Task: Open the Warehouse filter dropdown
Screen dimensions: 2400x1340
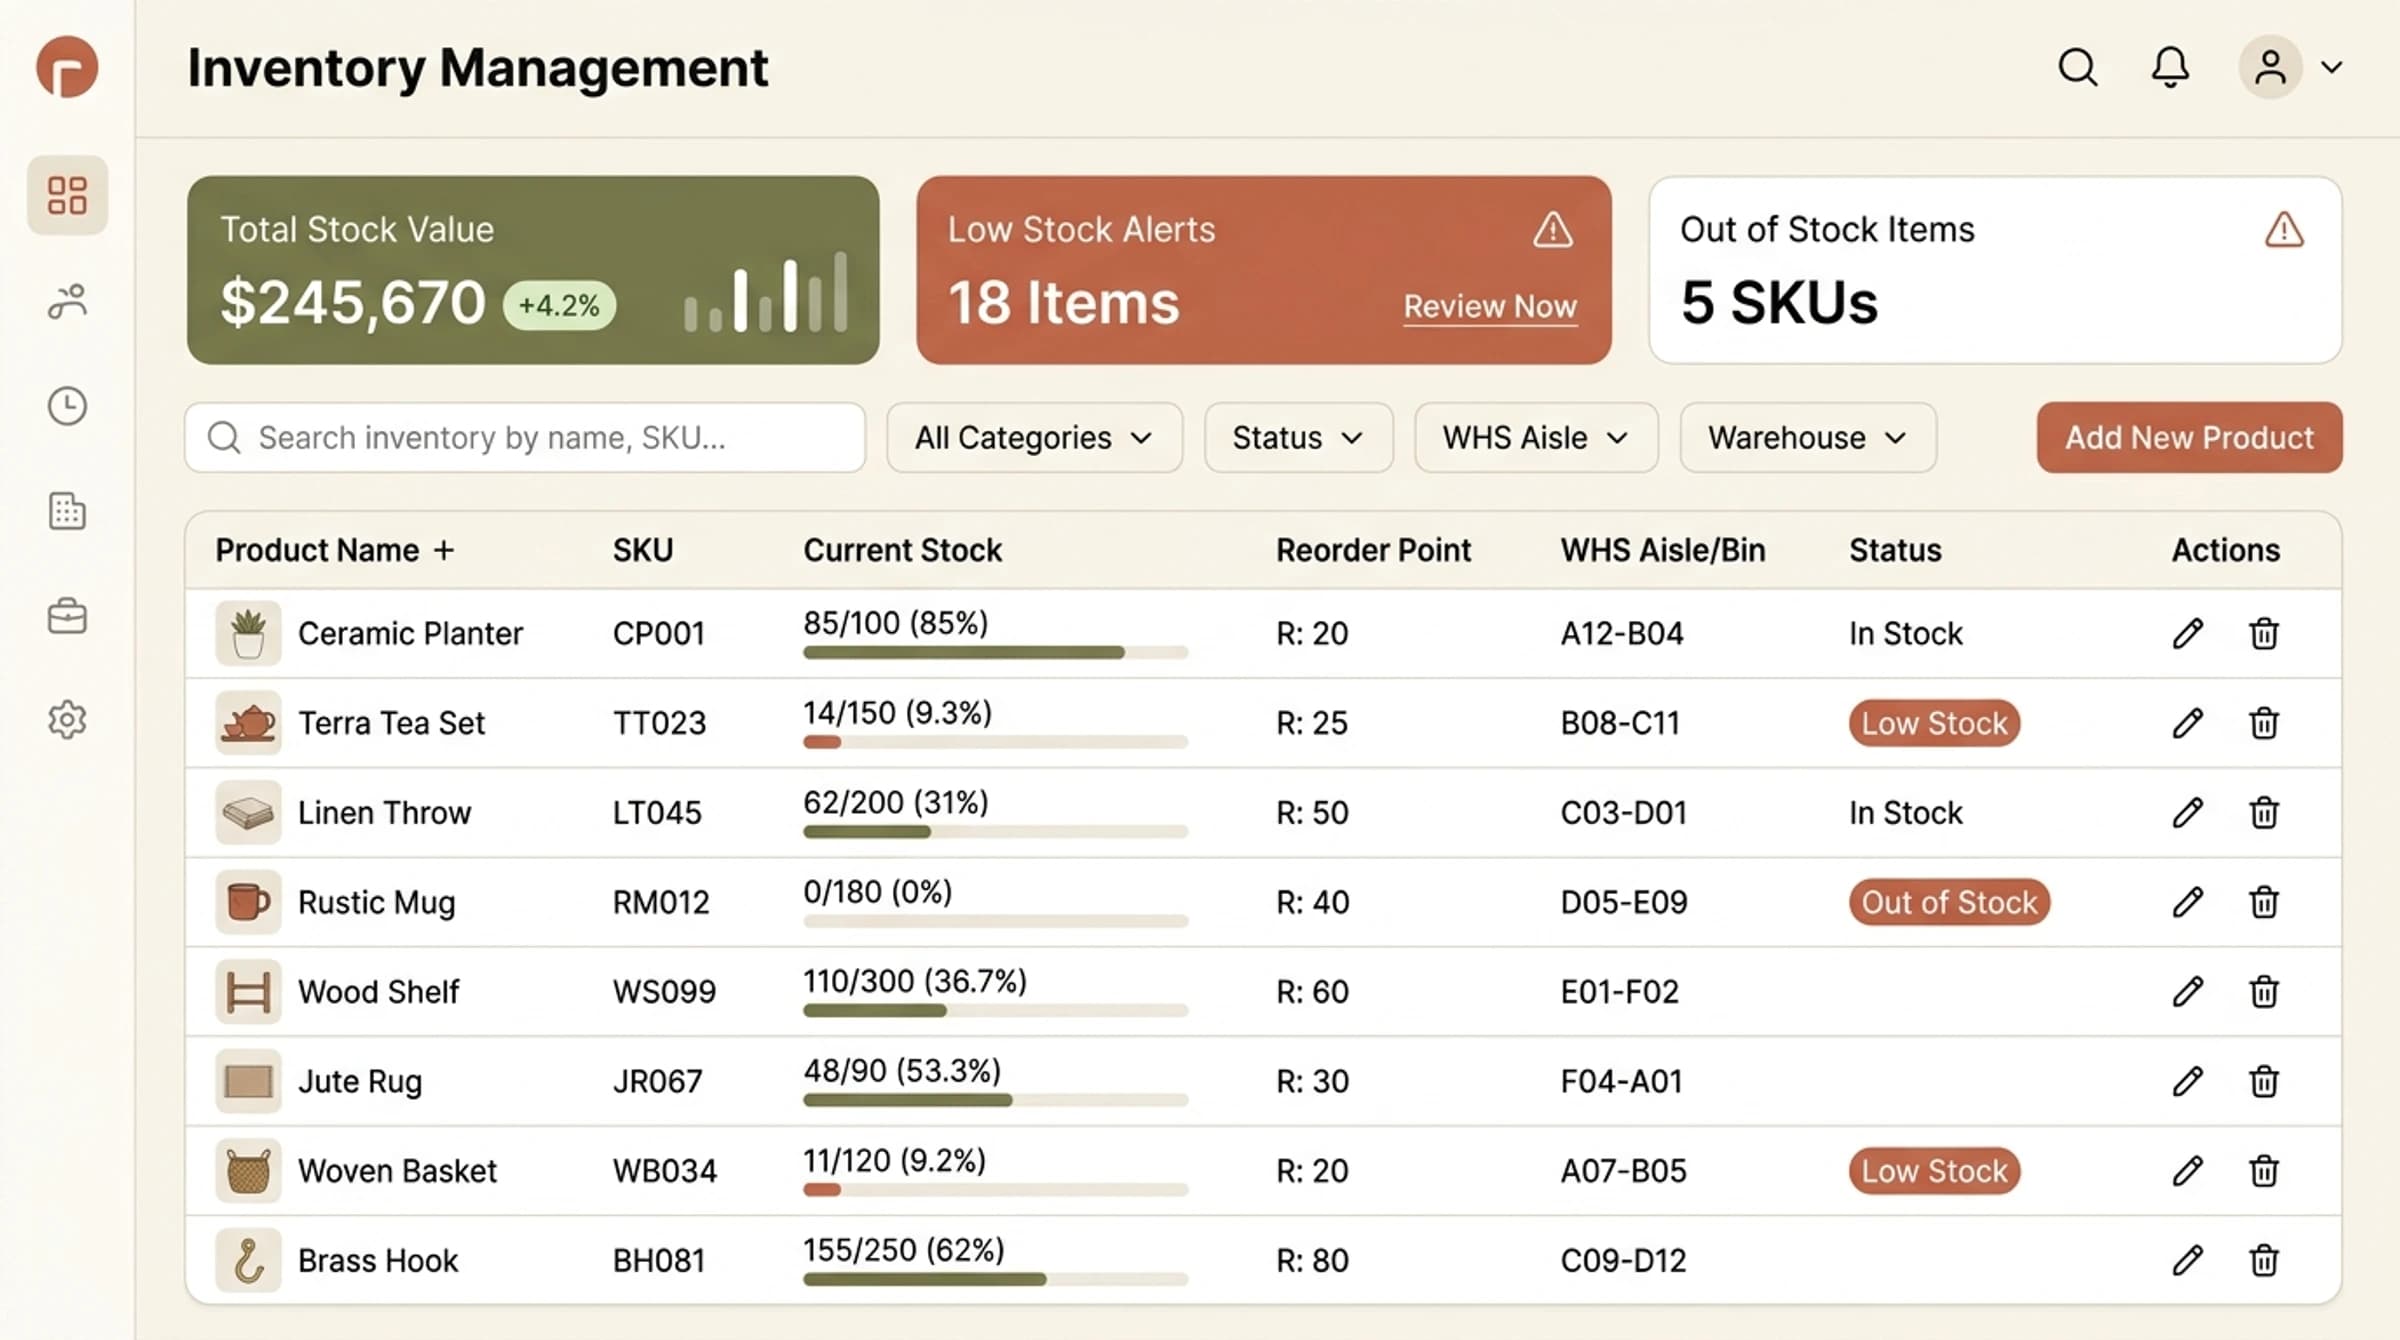Action: 1808,437
